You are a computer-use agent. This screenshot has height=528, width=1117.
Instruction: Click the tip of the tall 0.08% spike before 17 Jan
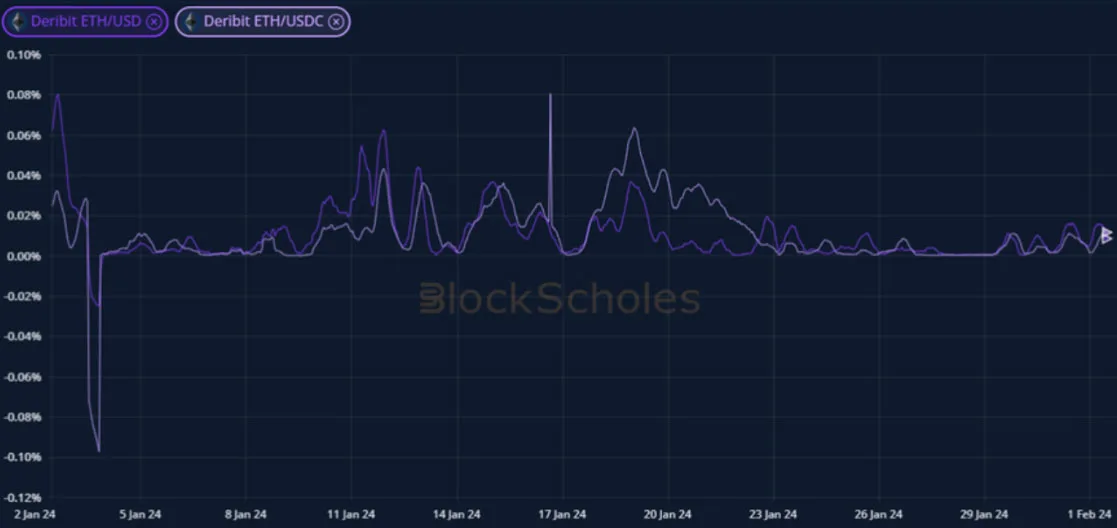pyautogui.click(x=550, y=94)
